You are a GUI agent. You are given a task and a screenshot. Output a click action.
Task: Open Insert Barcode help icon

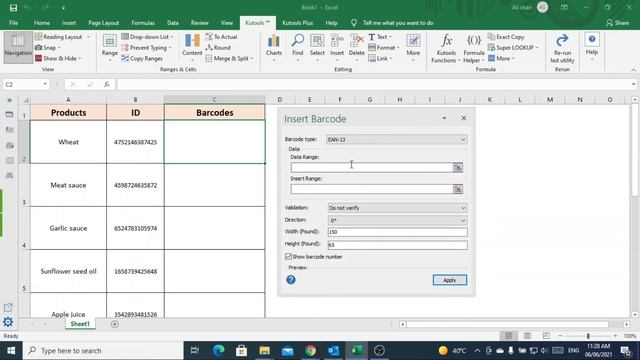(x=291, y=280)
